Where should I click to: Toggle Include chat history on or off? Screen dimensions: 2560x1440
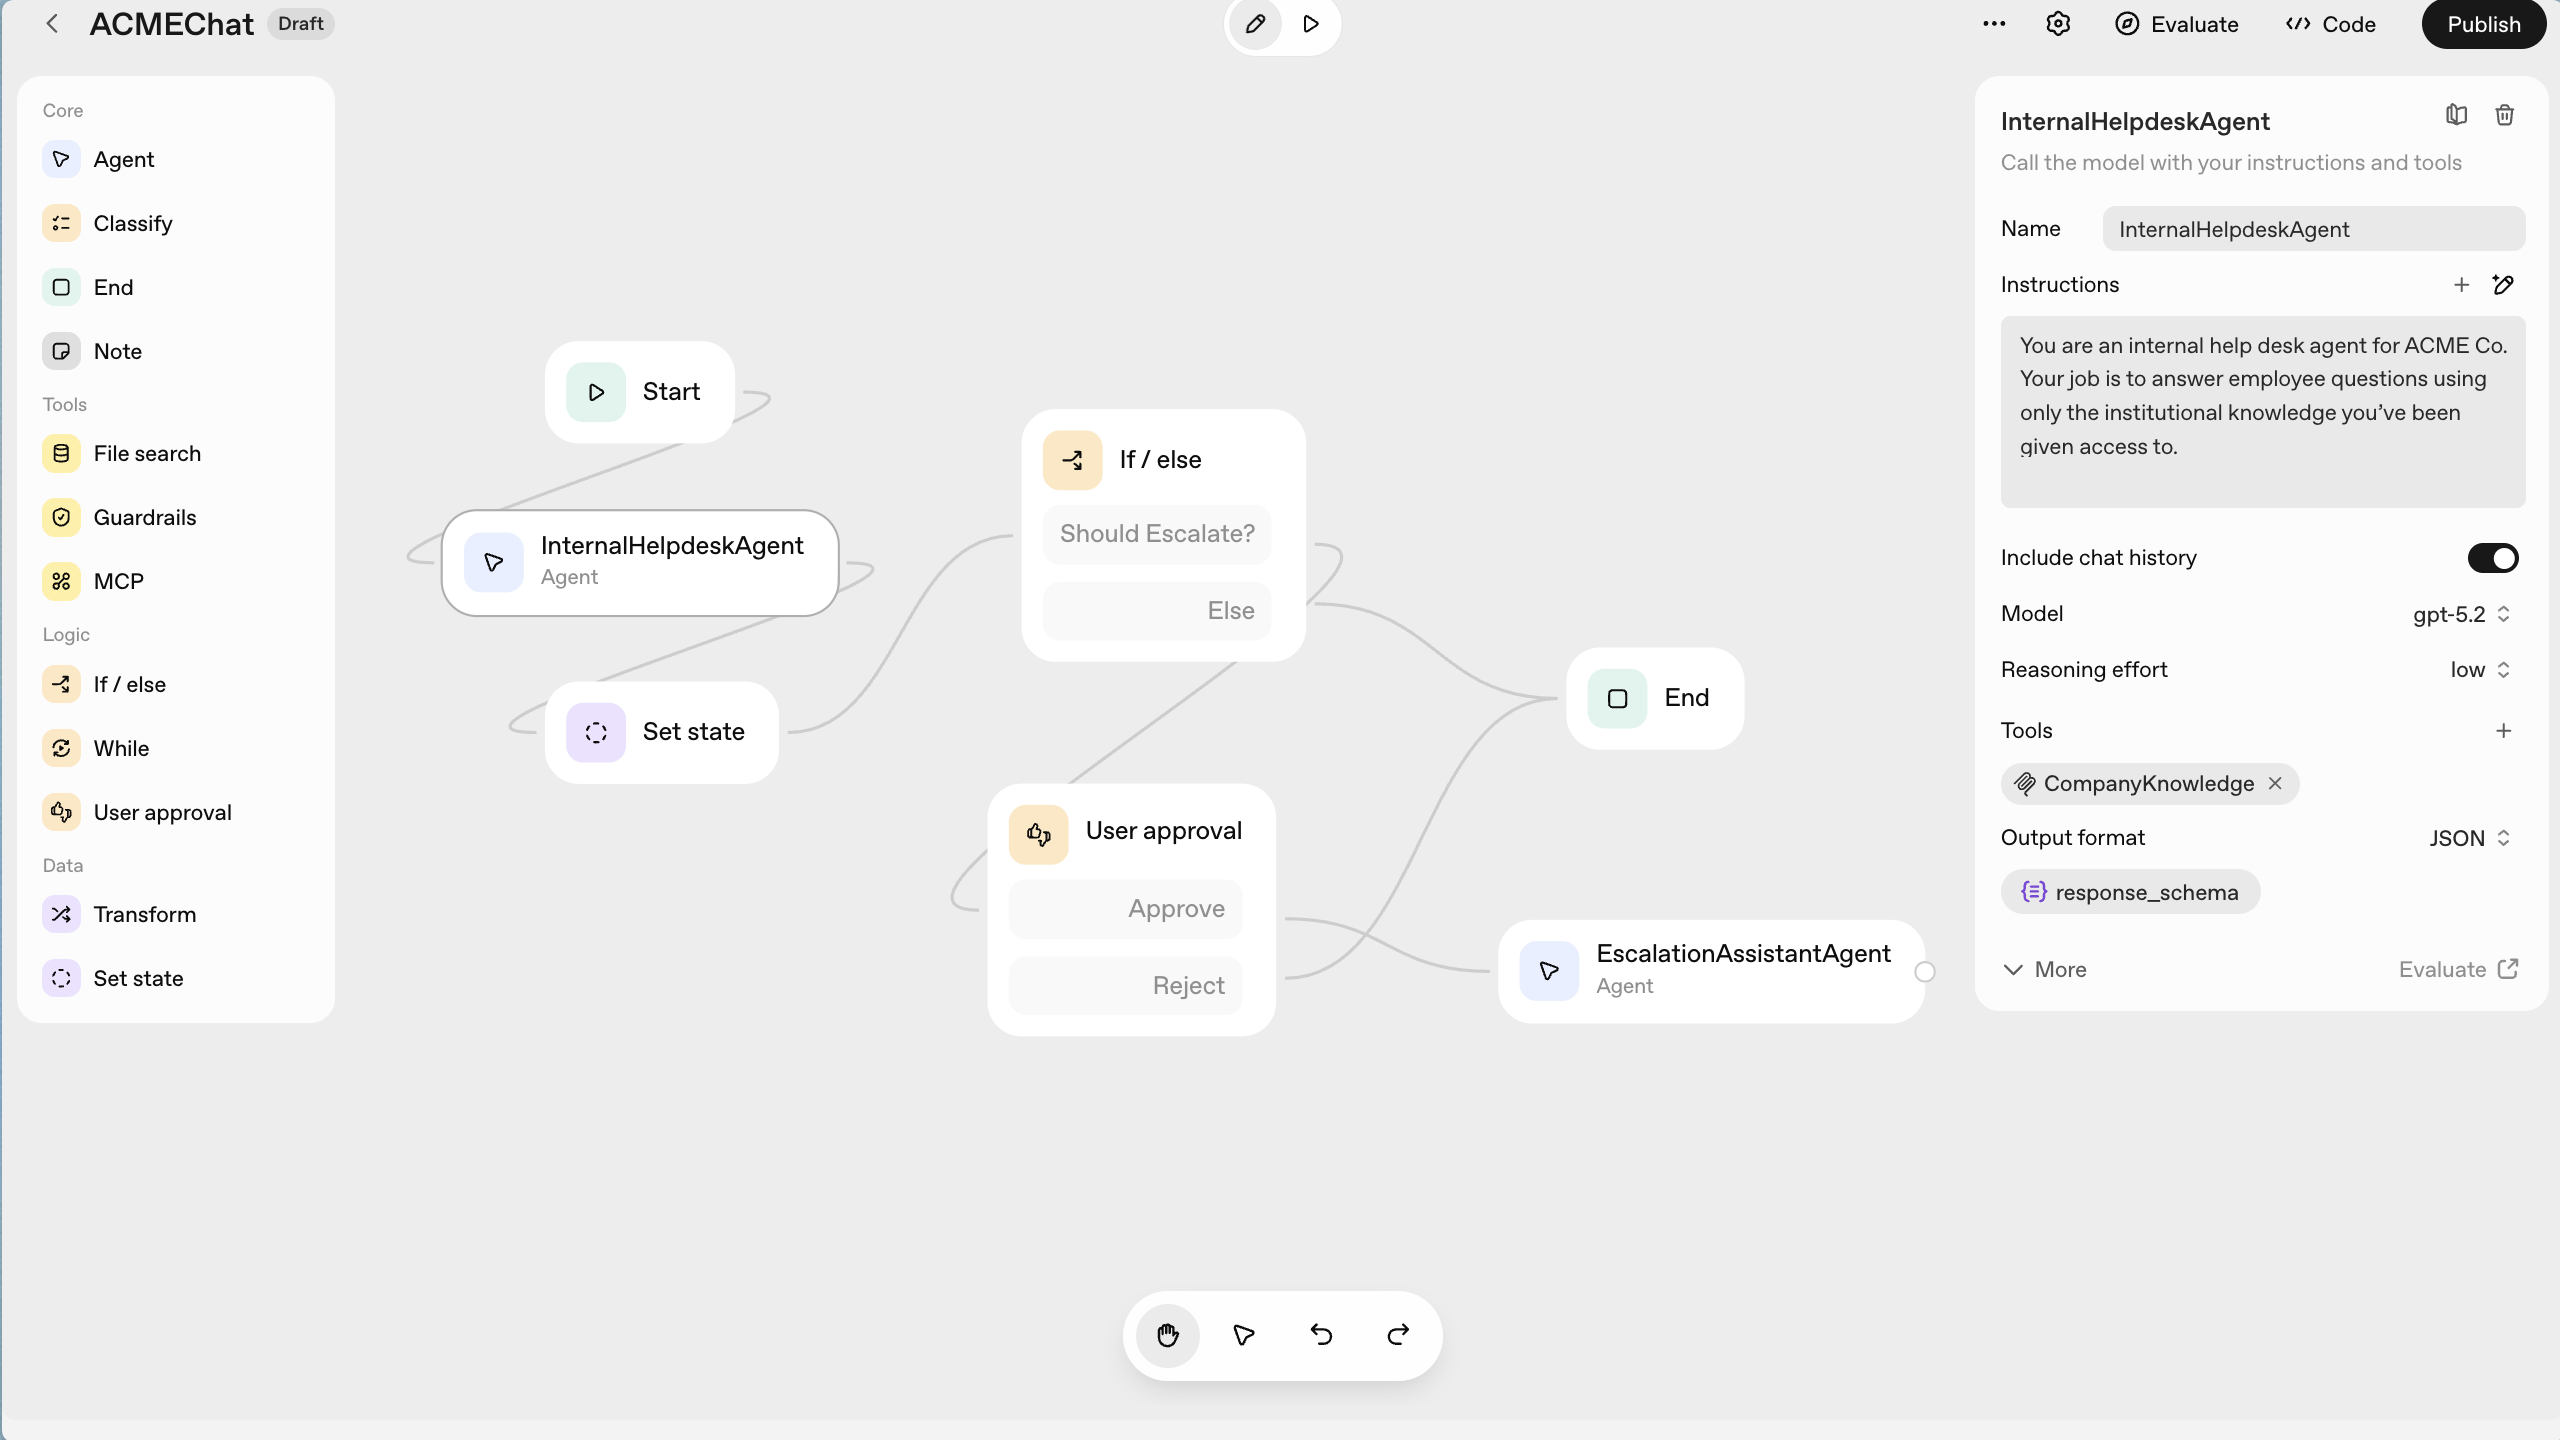pos(2492,557)
